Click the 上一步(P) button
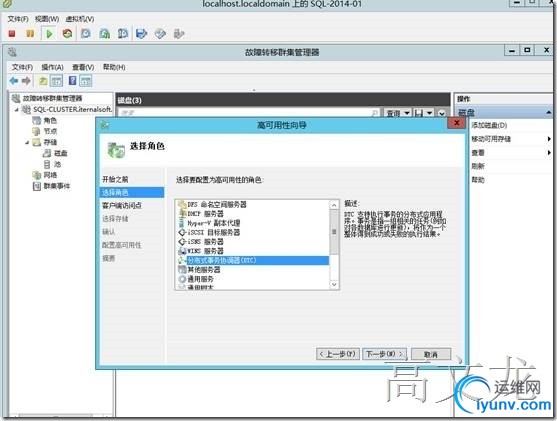The height and width of the screenshot is (421, 557). (338, 354)
